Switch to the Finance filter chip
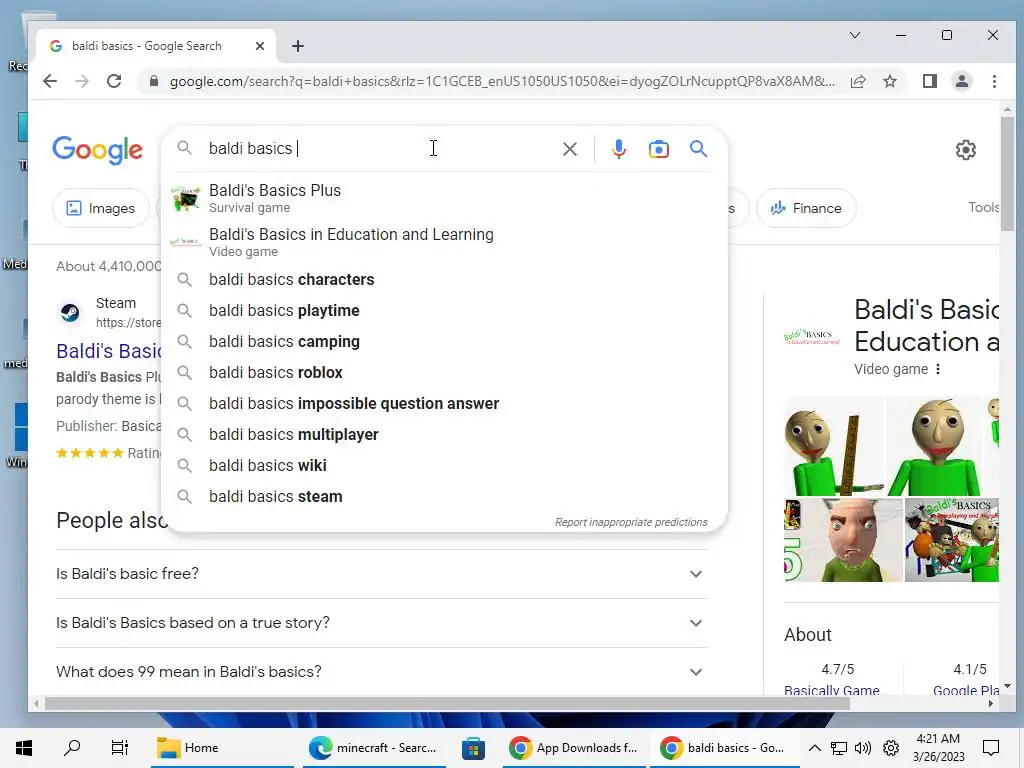Screen dimensions: 1024x768 [806, 208]
